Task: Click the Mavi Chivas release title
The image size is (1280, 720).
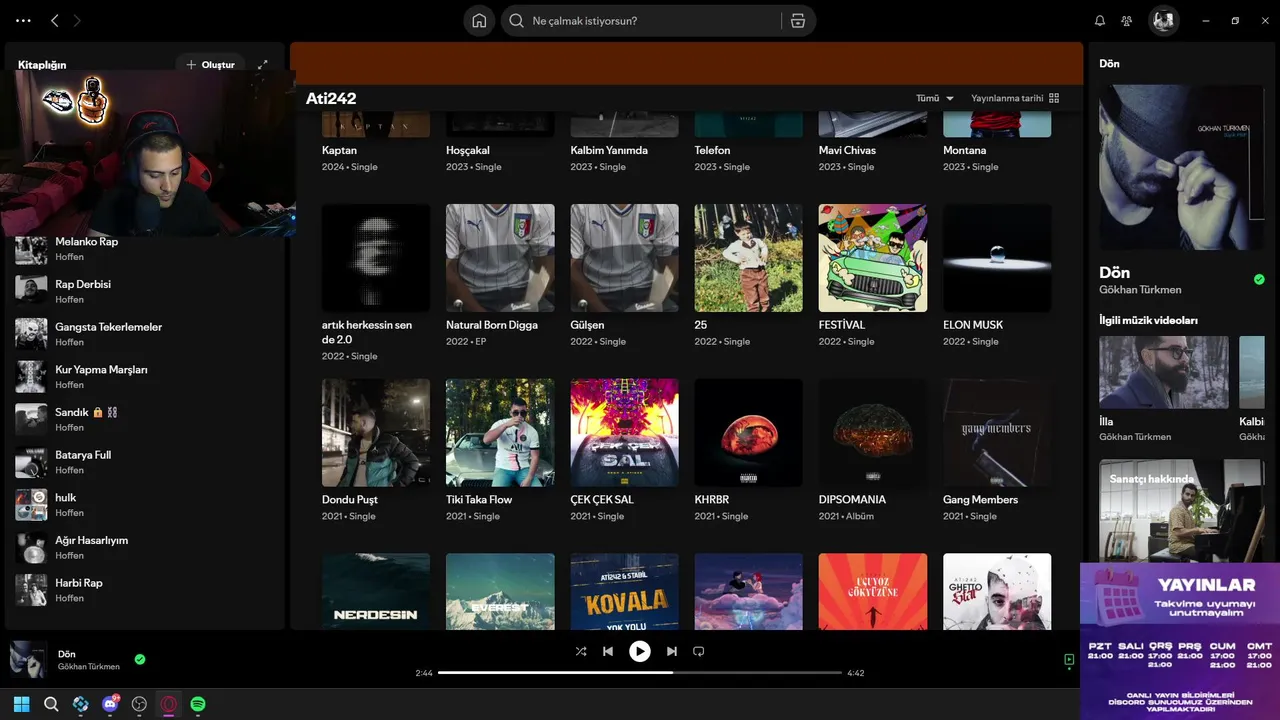Action: click(847, 150)
